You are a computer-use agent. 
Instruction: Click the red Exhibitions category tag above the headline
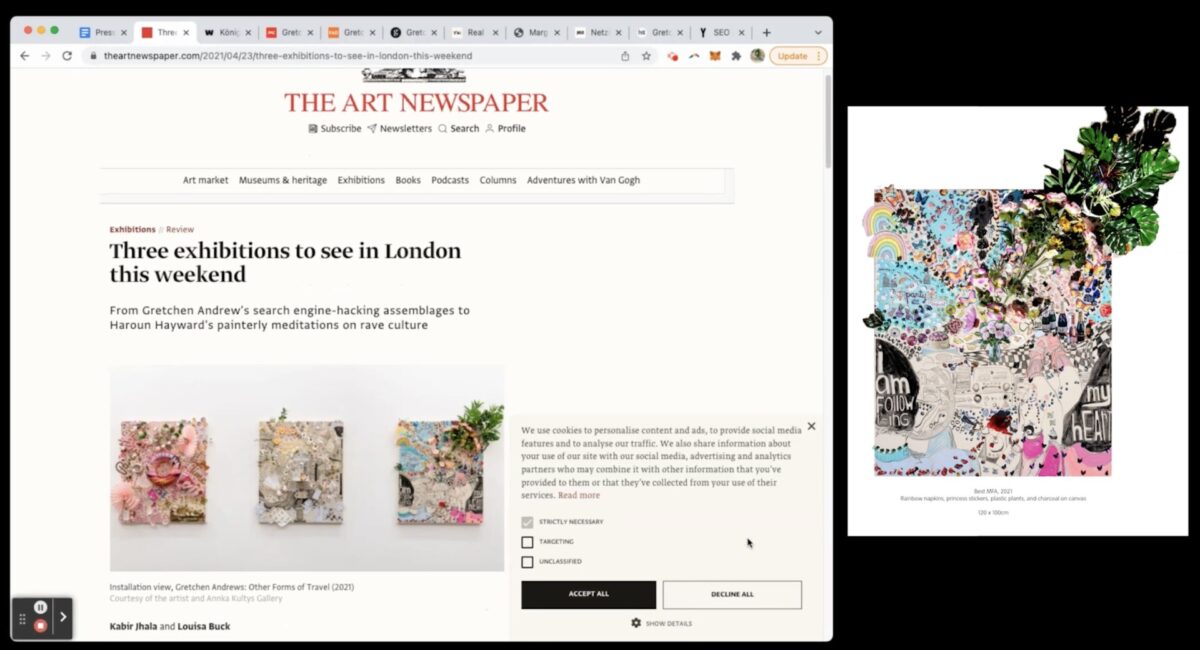click(133, 230)
